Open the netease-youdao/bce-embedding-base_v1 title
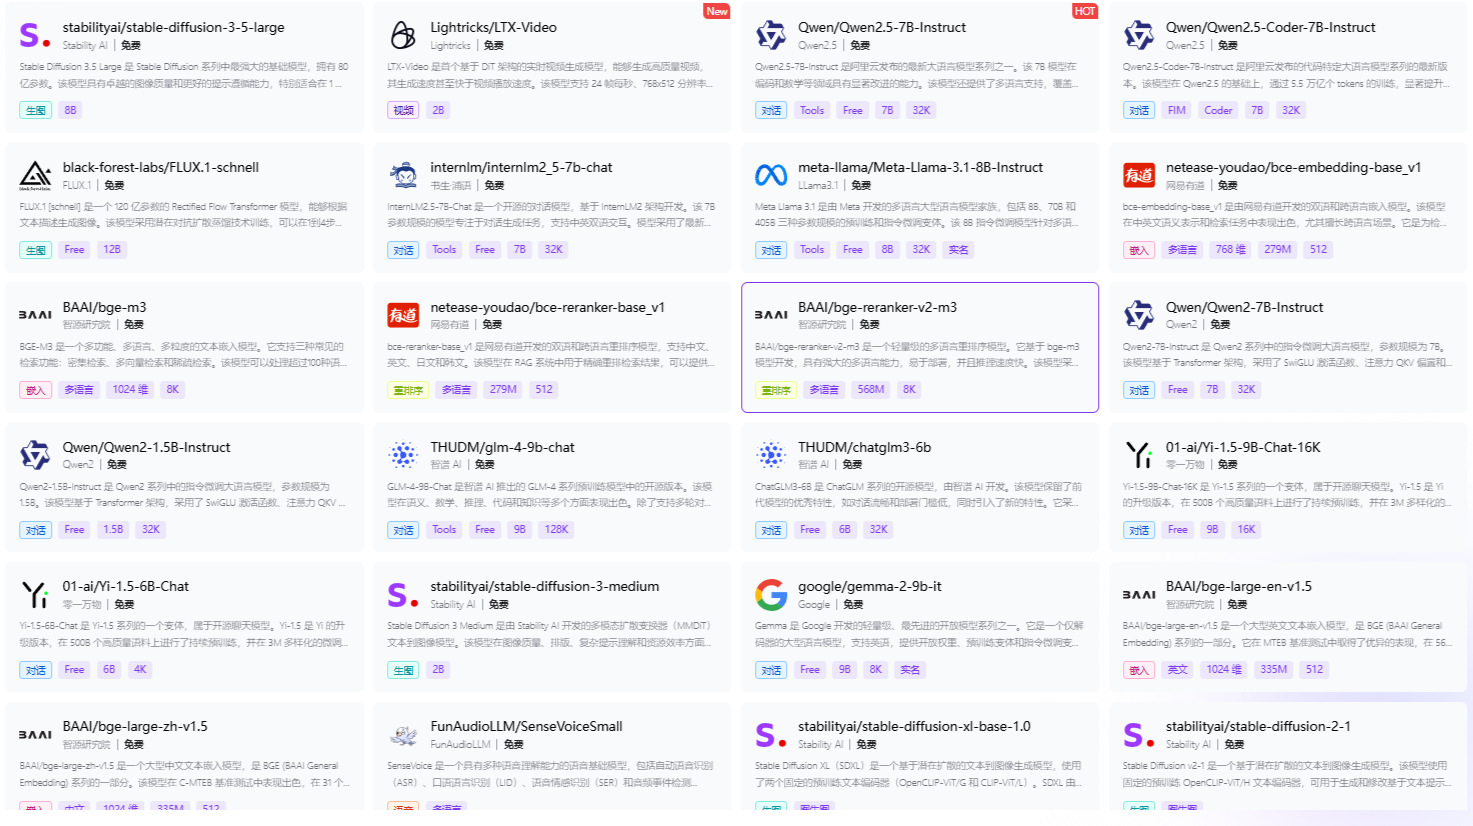The height and width of the screenshot is (826, 1473). 1293,167
